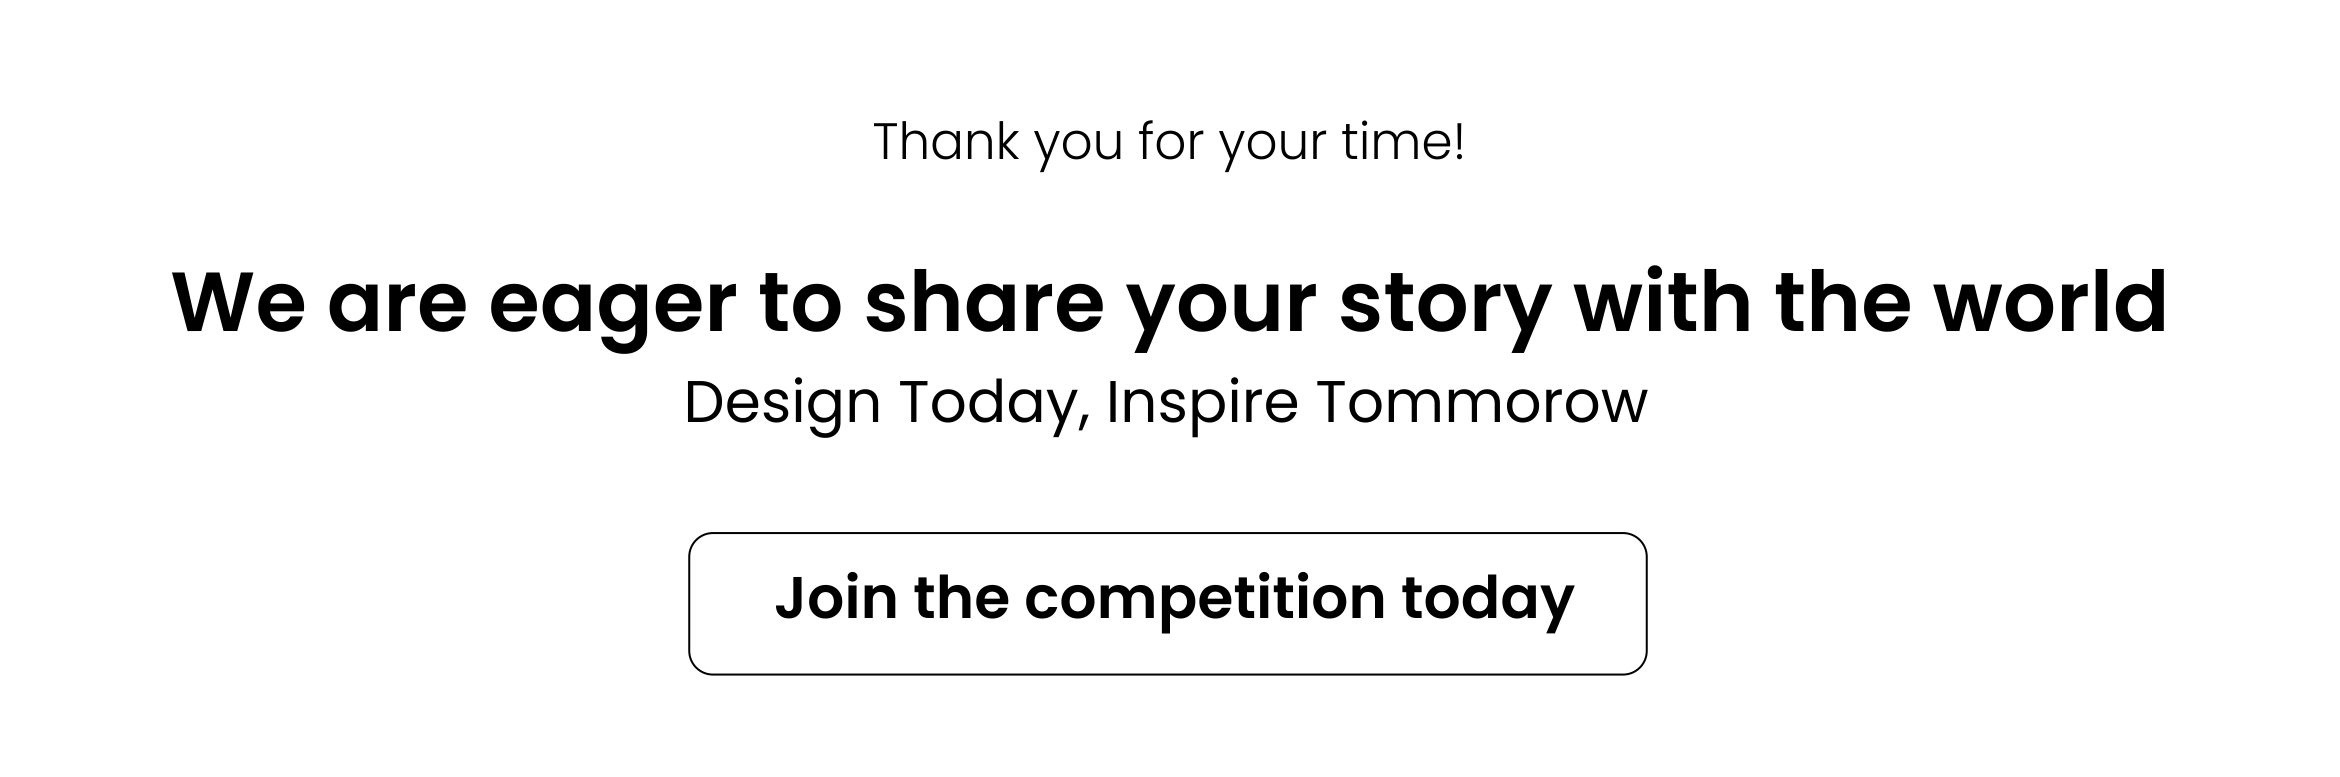Click the word 'Inspire' in the tagline
2340x777 pixels.
tap(1203, 405)
